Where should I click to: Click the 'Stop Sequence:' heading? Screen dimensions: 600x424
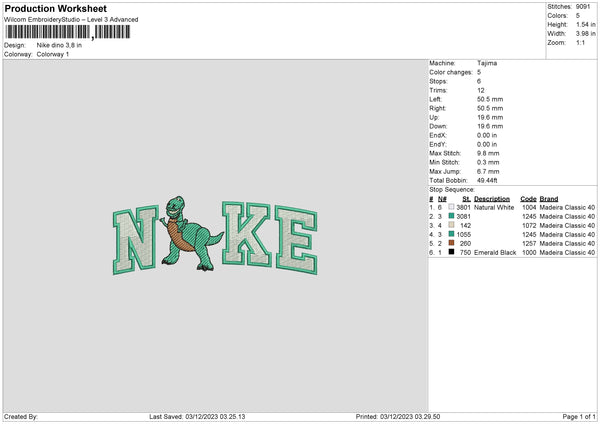(x=452, y=190)
